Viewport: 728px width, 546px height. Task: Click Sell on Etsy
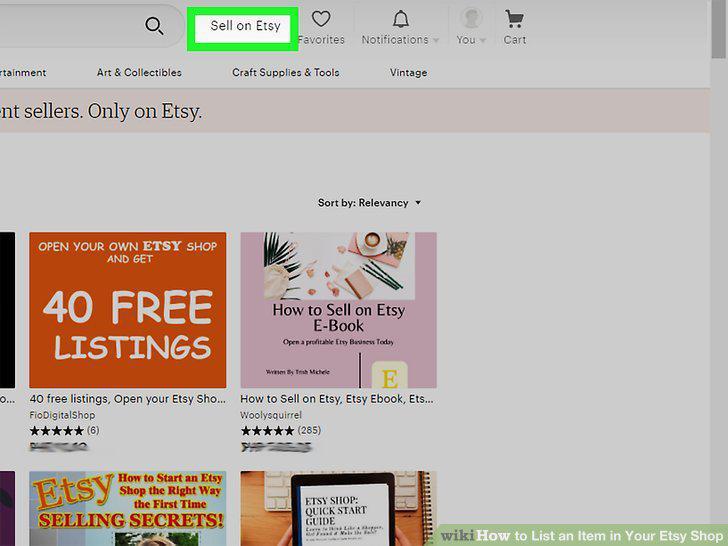pyautogui.click(x=245, y=26)
